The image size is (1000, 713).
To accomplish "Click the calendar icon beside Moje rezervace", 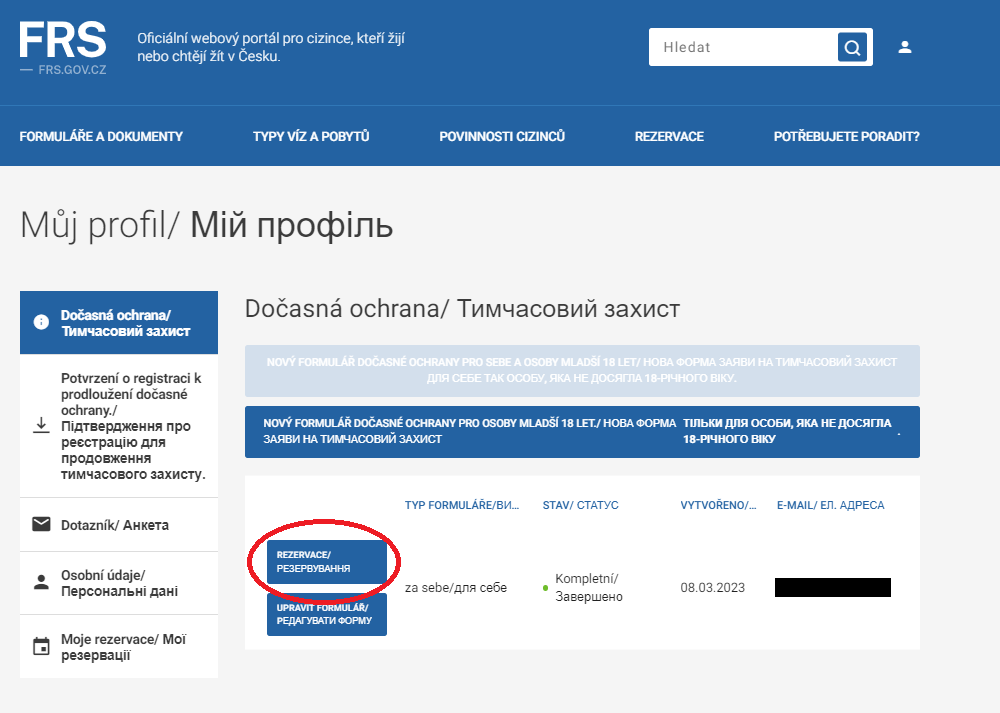I will [41, 647].
